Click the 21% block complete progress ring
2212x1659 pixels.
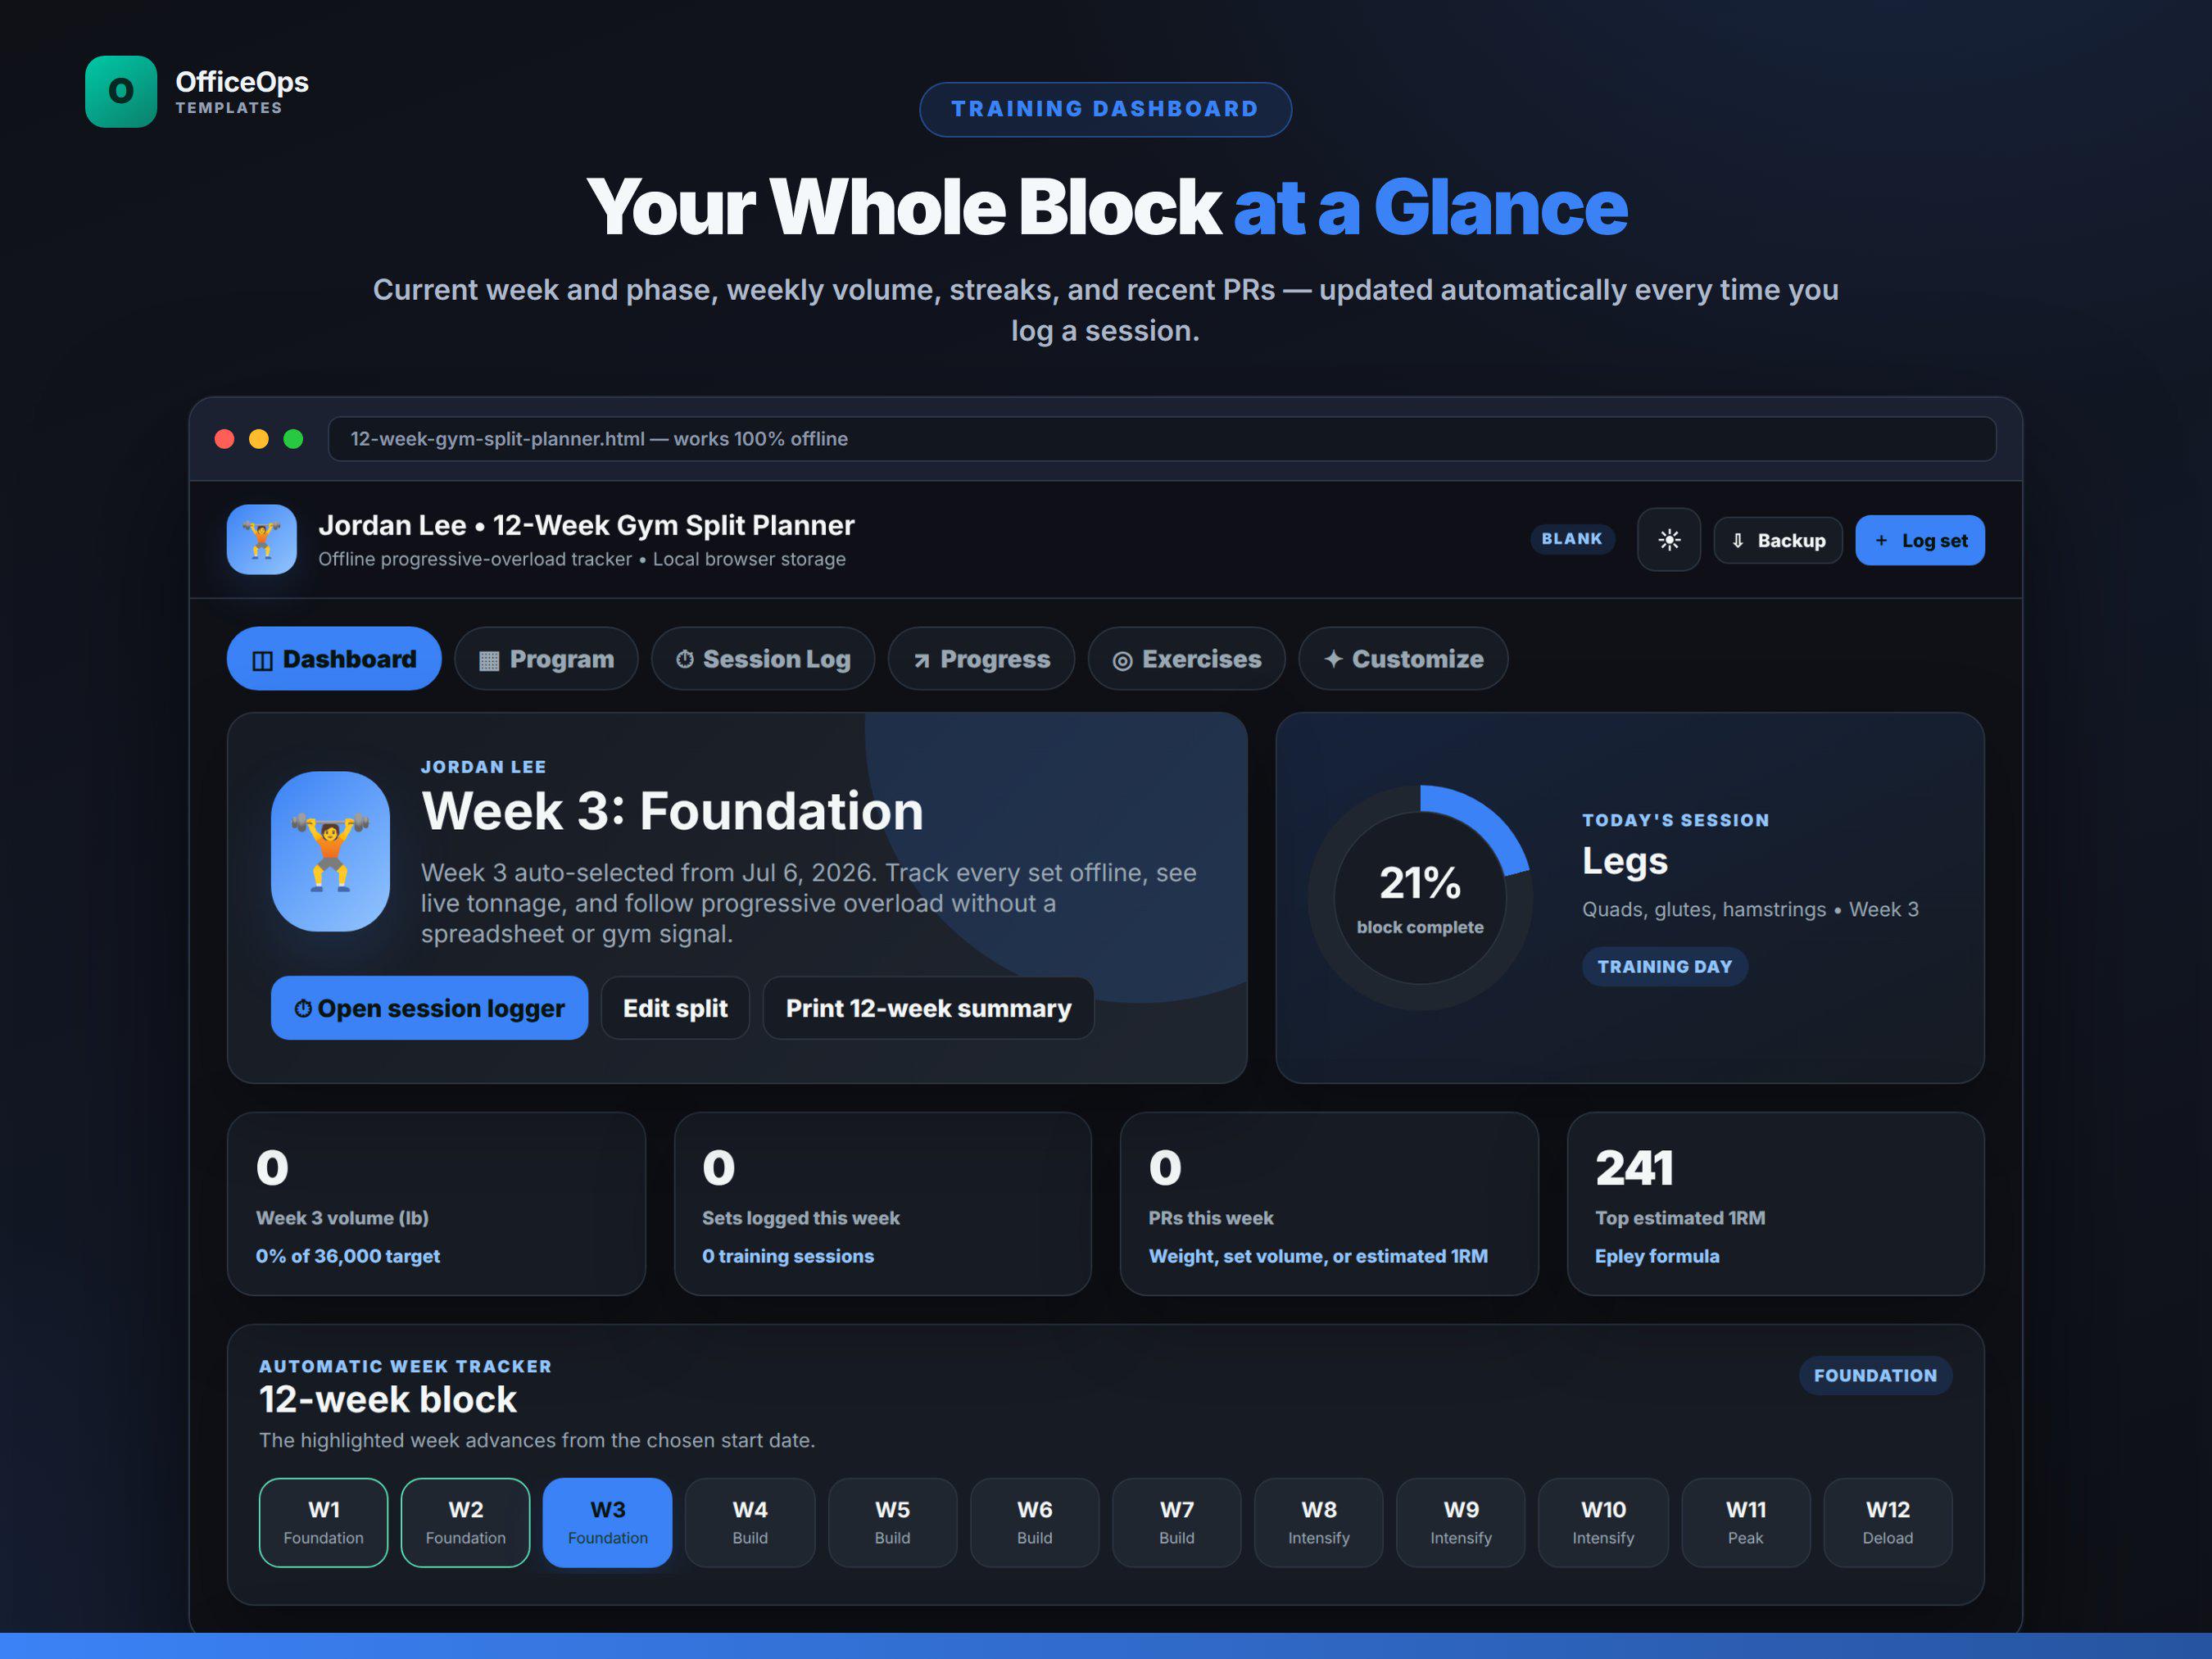click(x=1419, y=897)
